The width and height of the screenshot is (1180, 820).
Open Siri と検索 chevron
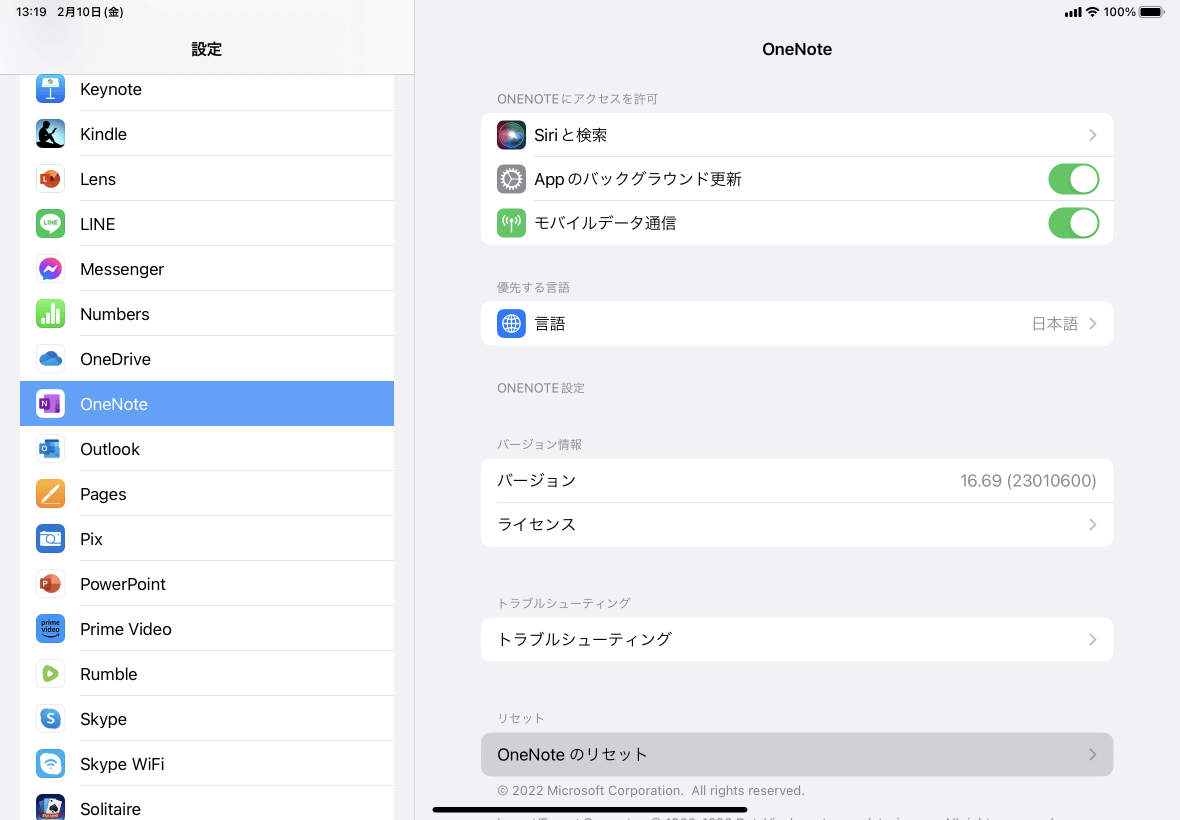click(x=1093, y=135)
